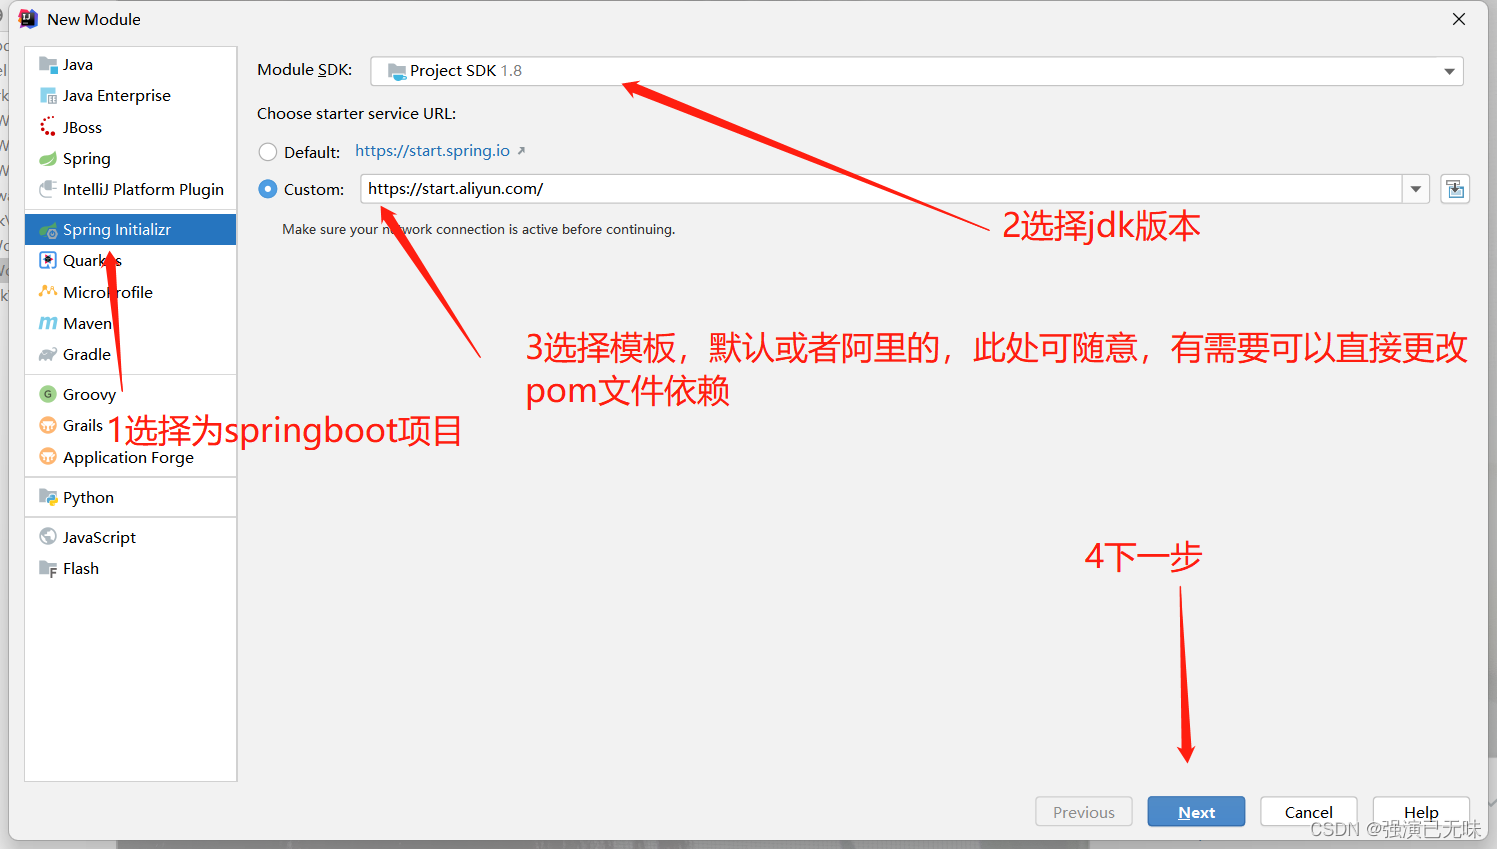Select the Custom starter service radio button
Image resolution: width=1497 pixels, height=849 pixels.
coord(267,188)
